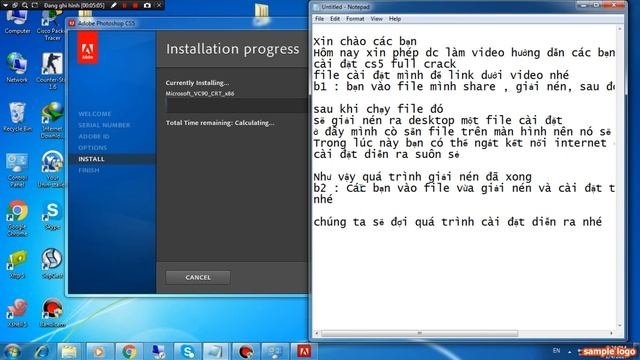Image resolution: width=640 pixels, height=360 pixels.
Task: Click the region-select rectangle icon in recorder toolbar
Action: point(35,5)
